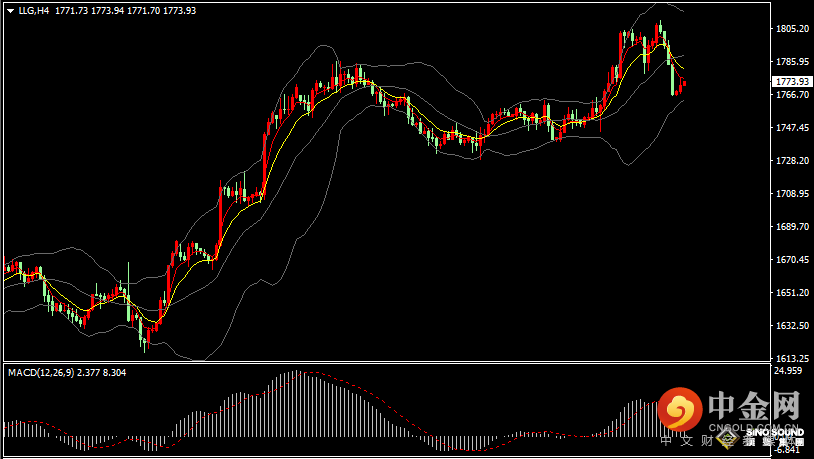This screenshot has width=814, height=459.
Task: Click the 1651.20 price axis label
Action: click(792, 293)
